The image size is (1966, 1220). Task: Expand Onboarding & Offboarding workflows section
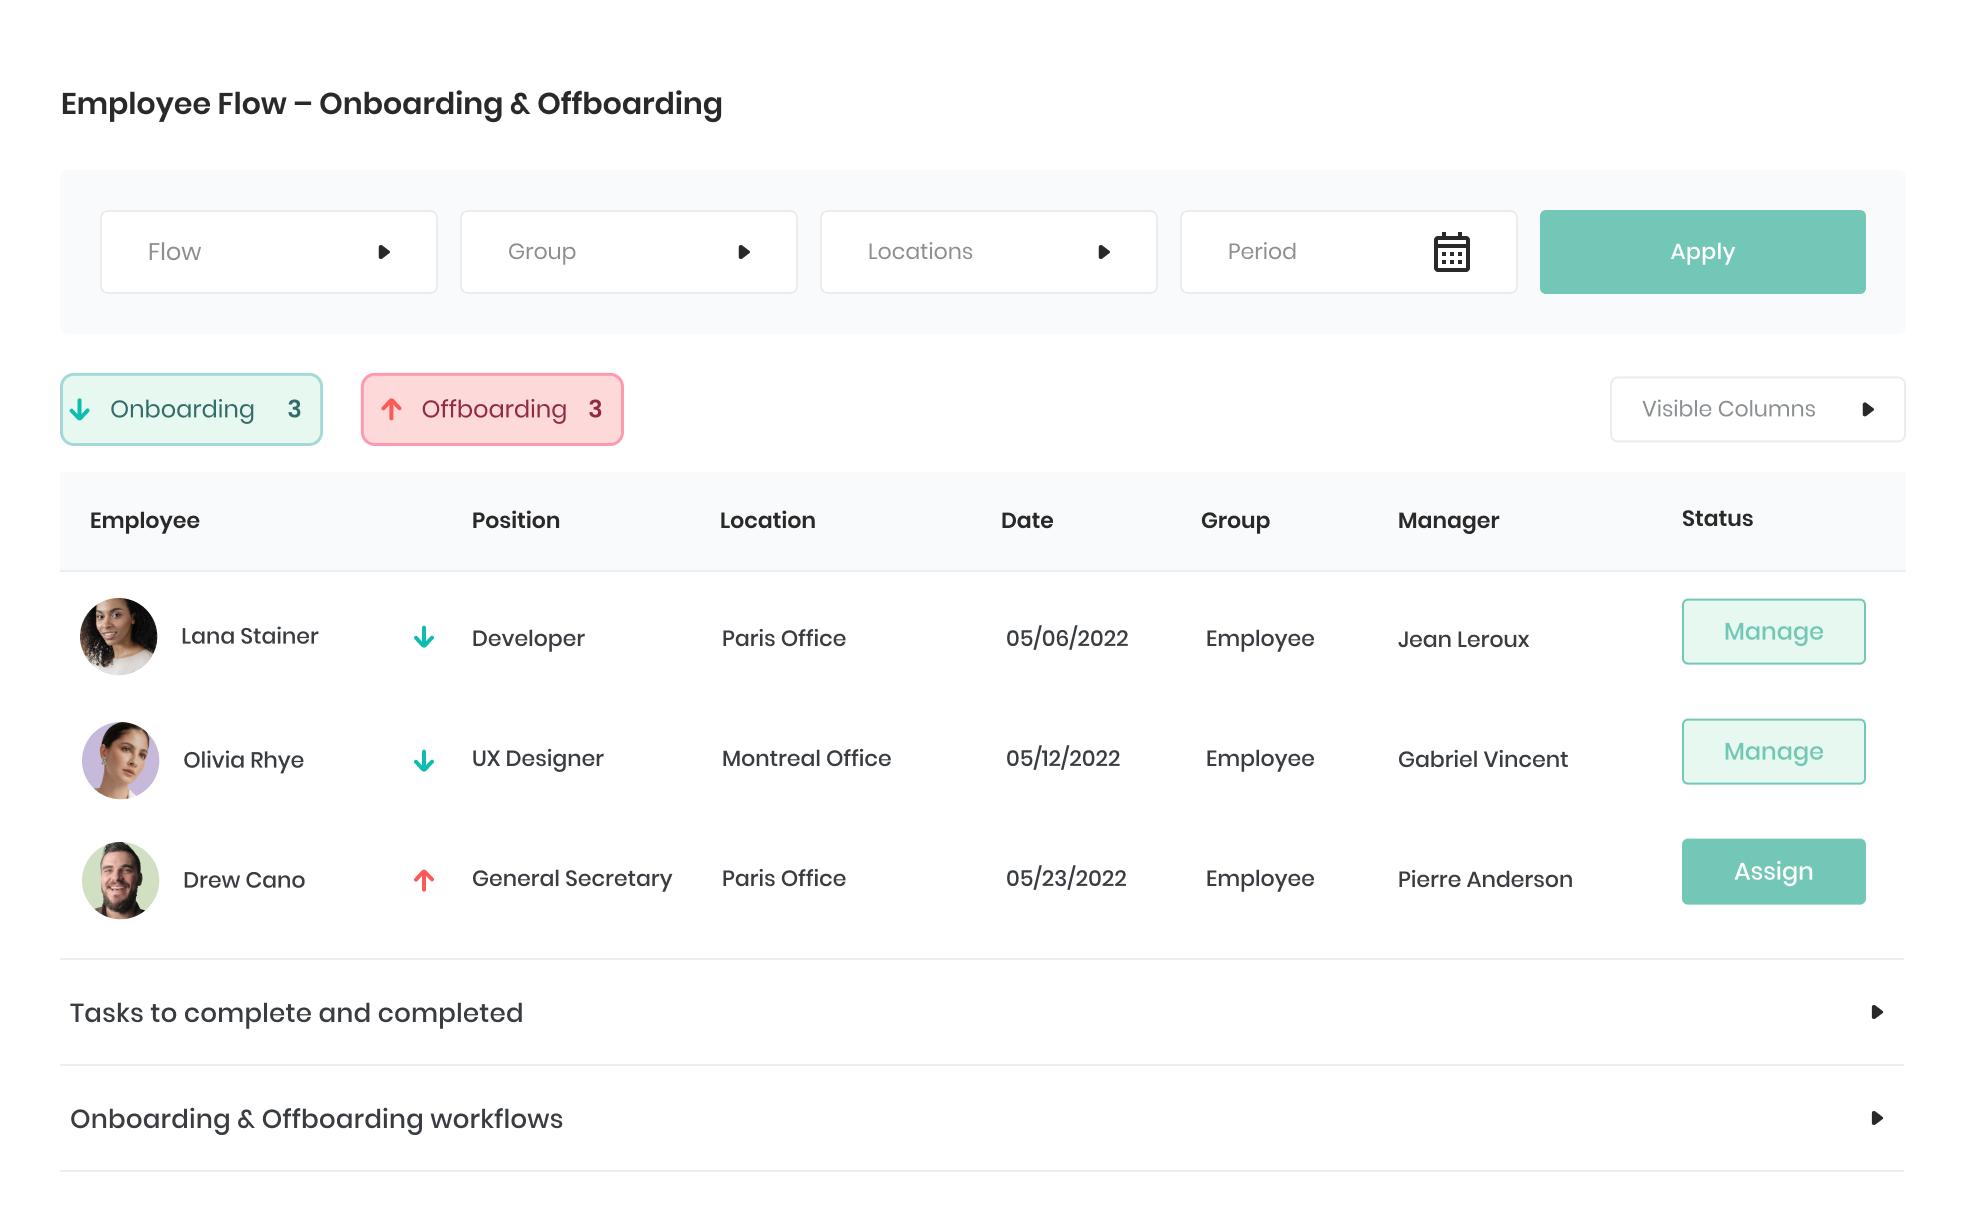982,1118
